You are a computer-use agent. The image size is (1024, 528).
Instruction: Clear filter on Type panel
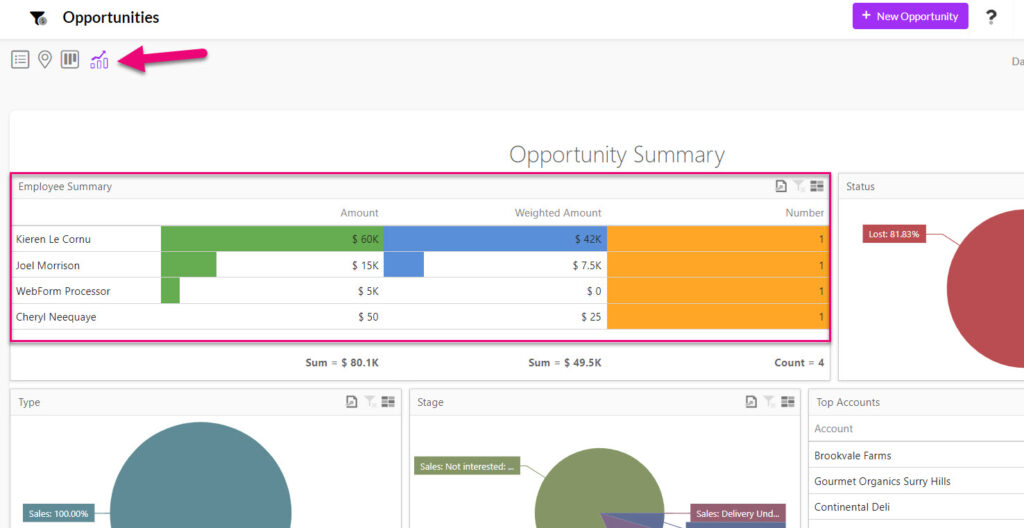click(x=370, y=402)
